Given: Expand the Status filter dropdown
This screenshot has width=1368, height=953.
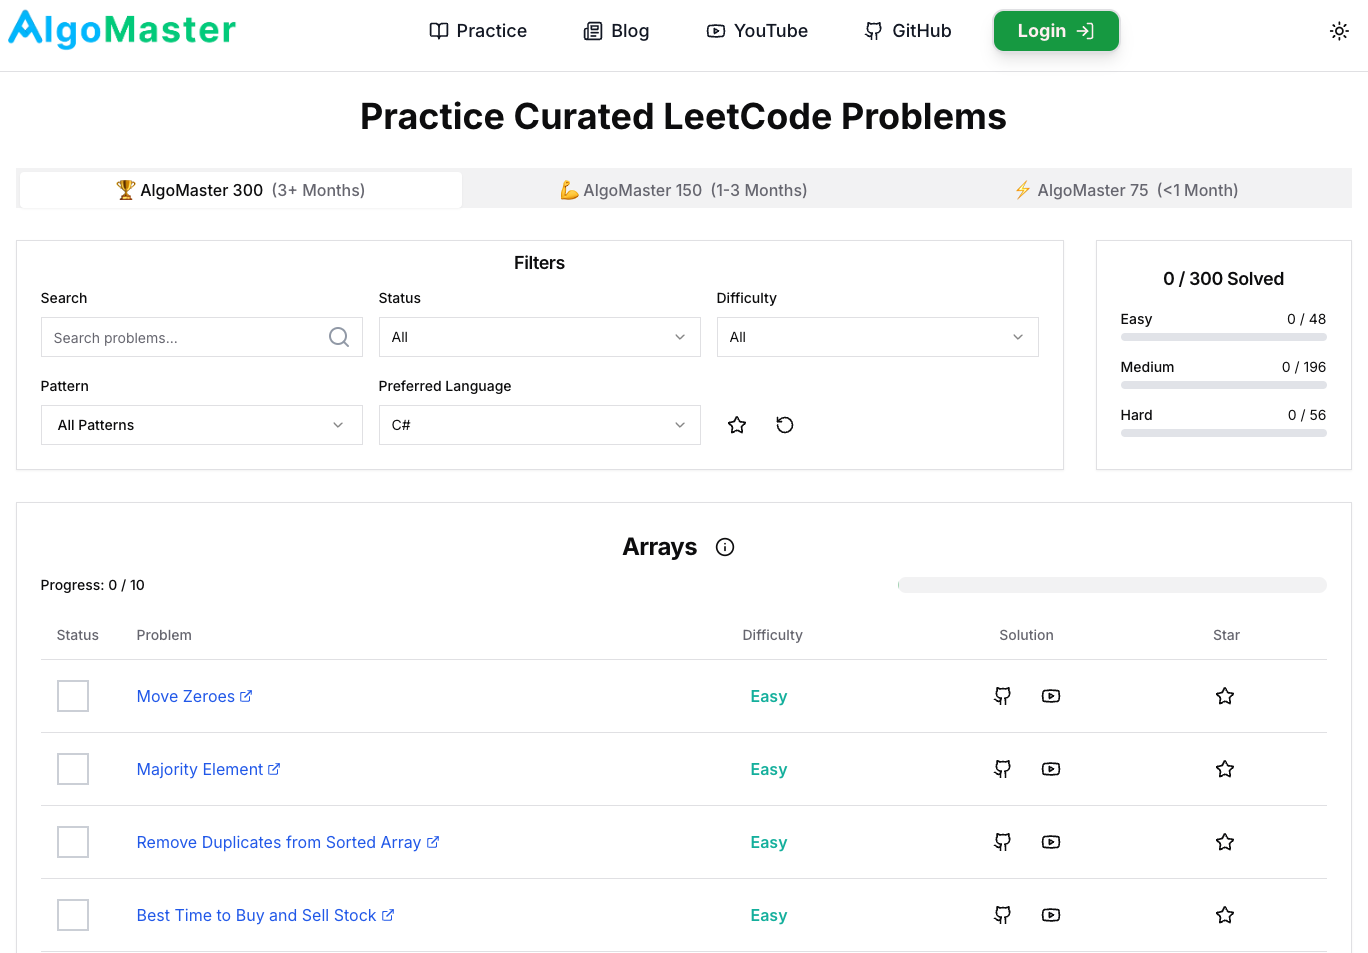Looking at the screenshot, I should [539, 337].
